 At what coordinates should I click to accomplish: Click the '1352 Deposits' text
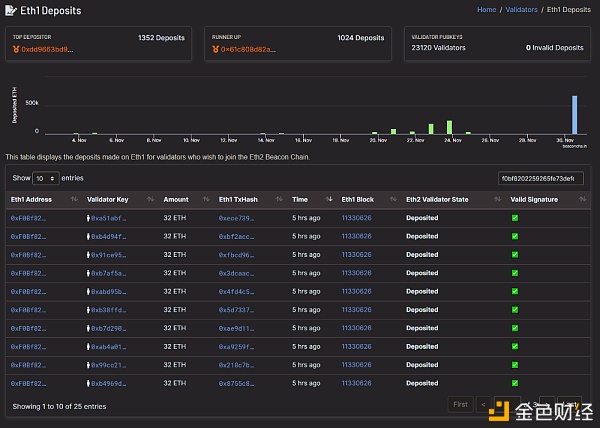tap(161, 37)
